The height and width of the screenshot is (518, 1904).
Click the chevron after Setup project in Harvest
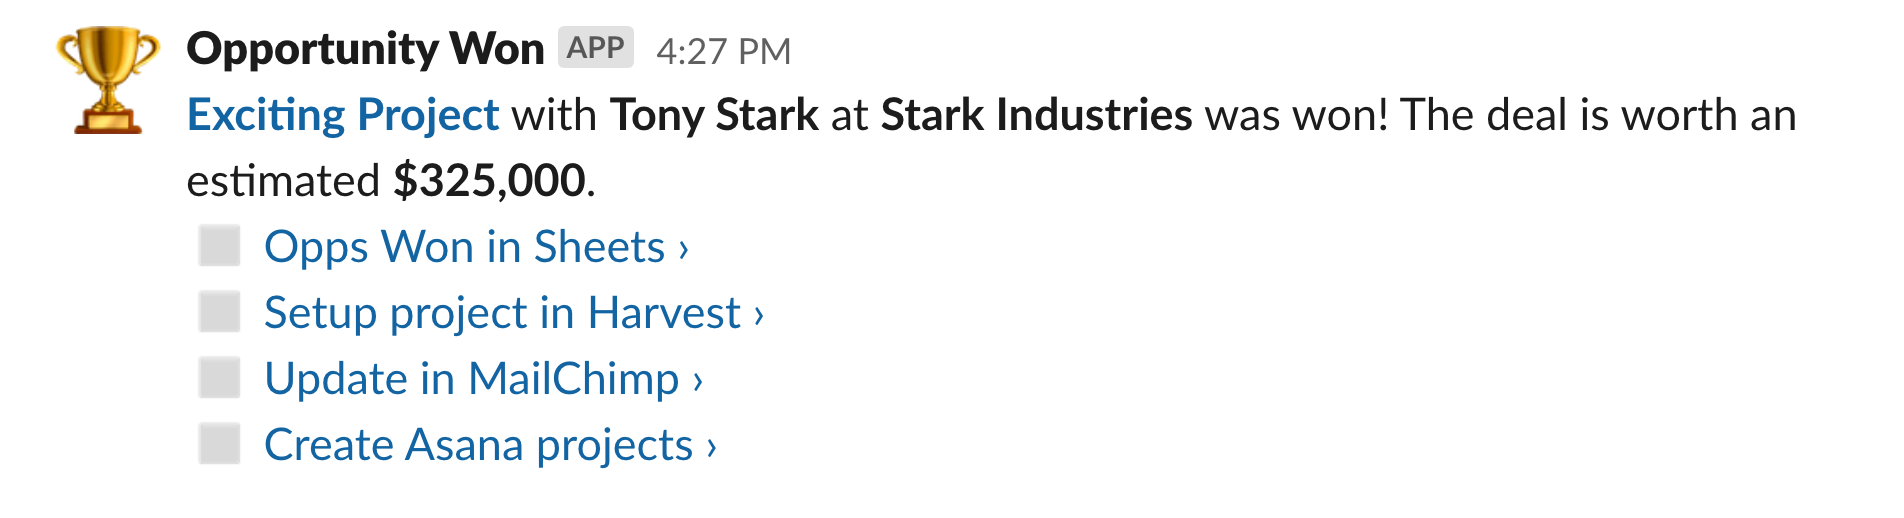(x=759, y=315)
